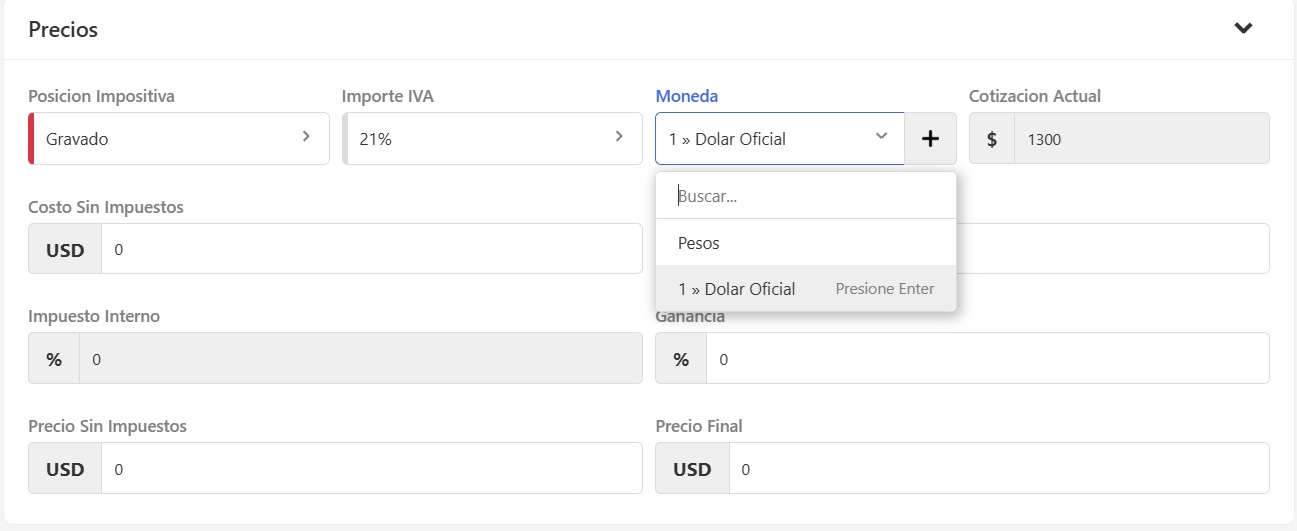Click the Buscar search field

click(805, 196)
